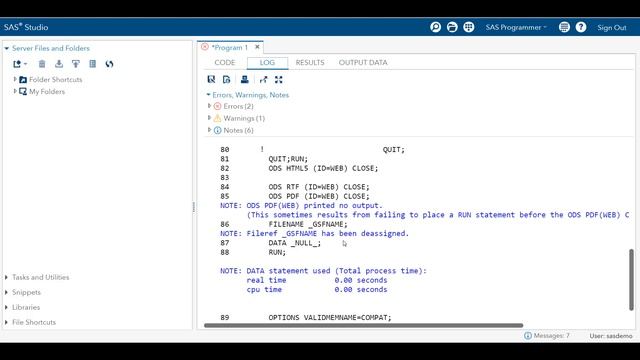
Task: Click the Refresh icon in files toolbar
Action: pyautogui.click(x=109, y=64)
